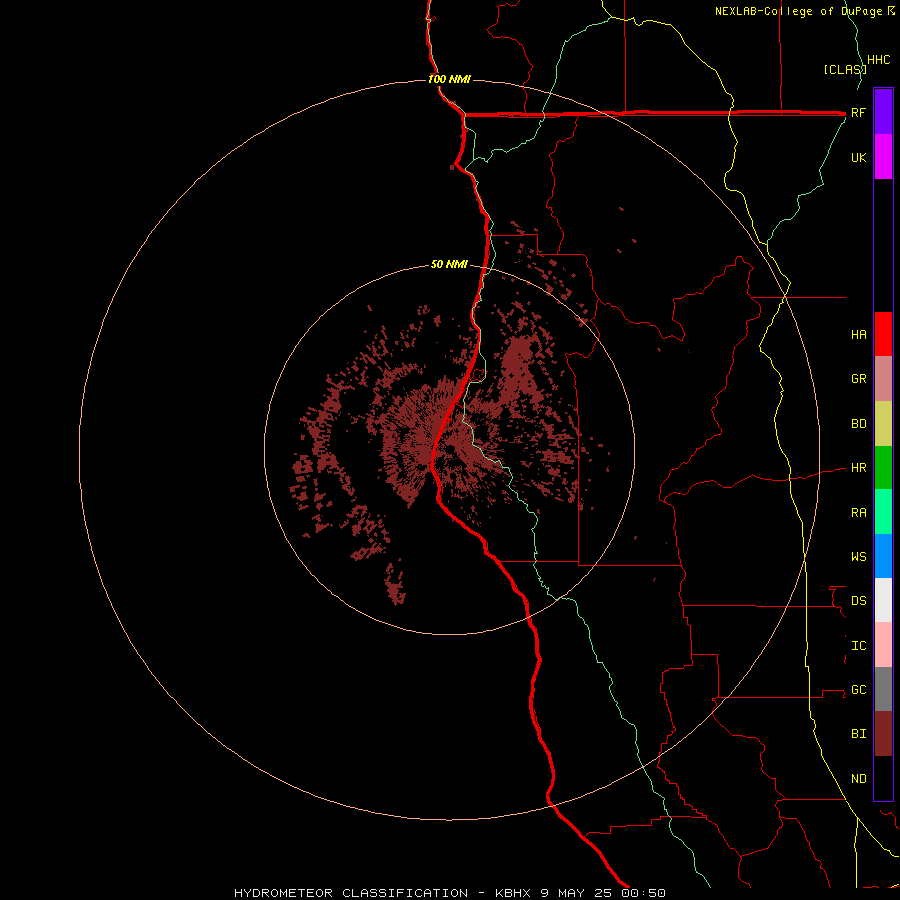900x900 pixels.
Task: Click the ND black legend swatch
Action: 883,778
